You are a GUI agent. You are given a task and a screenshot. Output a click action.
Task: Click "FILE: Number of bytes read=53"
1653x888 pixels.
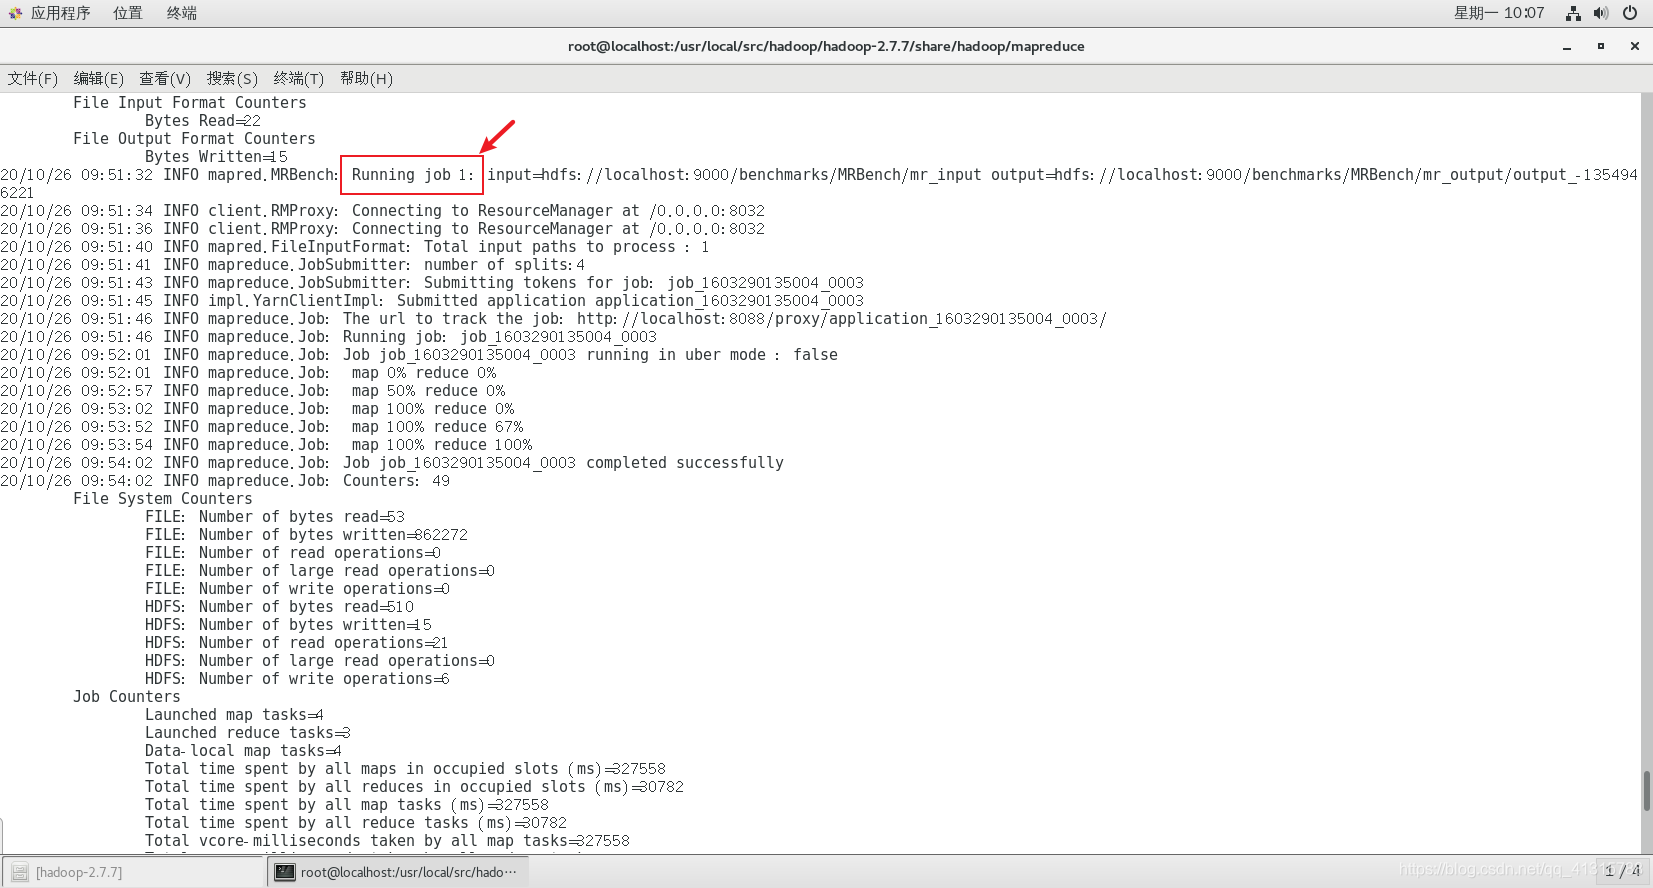(275, 517)
